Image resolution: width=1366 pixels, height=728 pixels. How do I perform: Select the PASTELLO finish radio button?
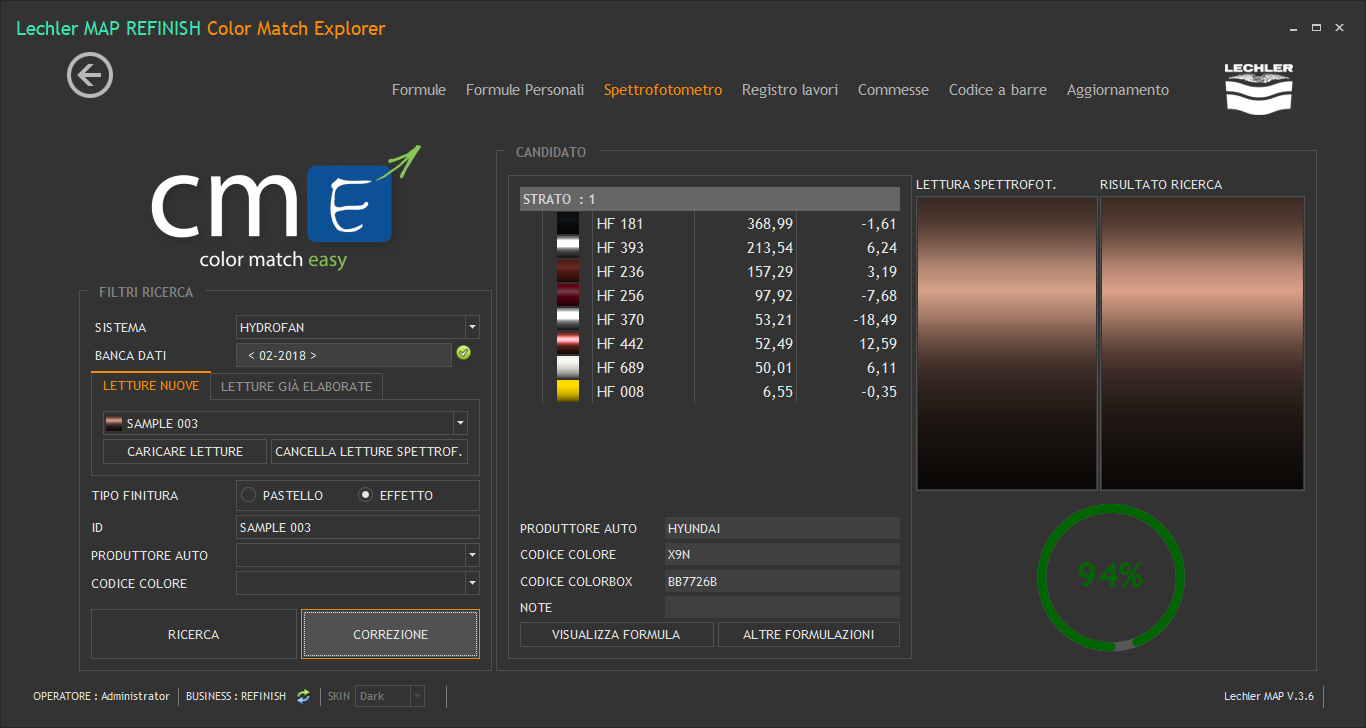[249, 495]
